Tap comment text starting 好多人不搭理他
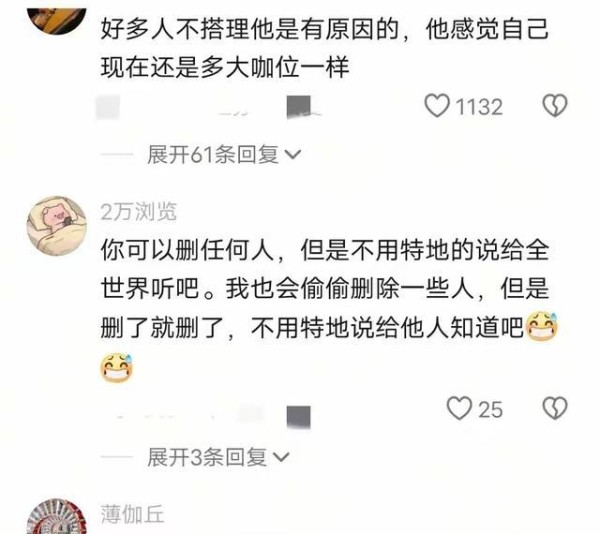 324,49
